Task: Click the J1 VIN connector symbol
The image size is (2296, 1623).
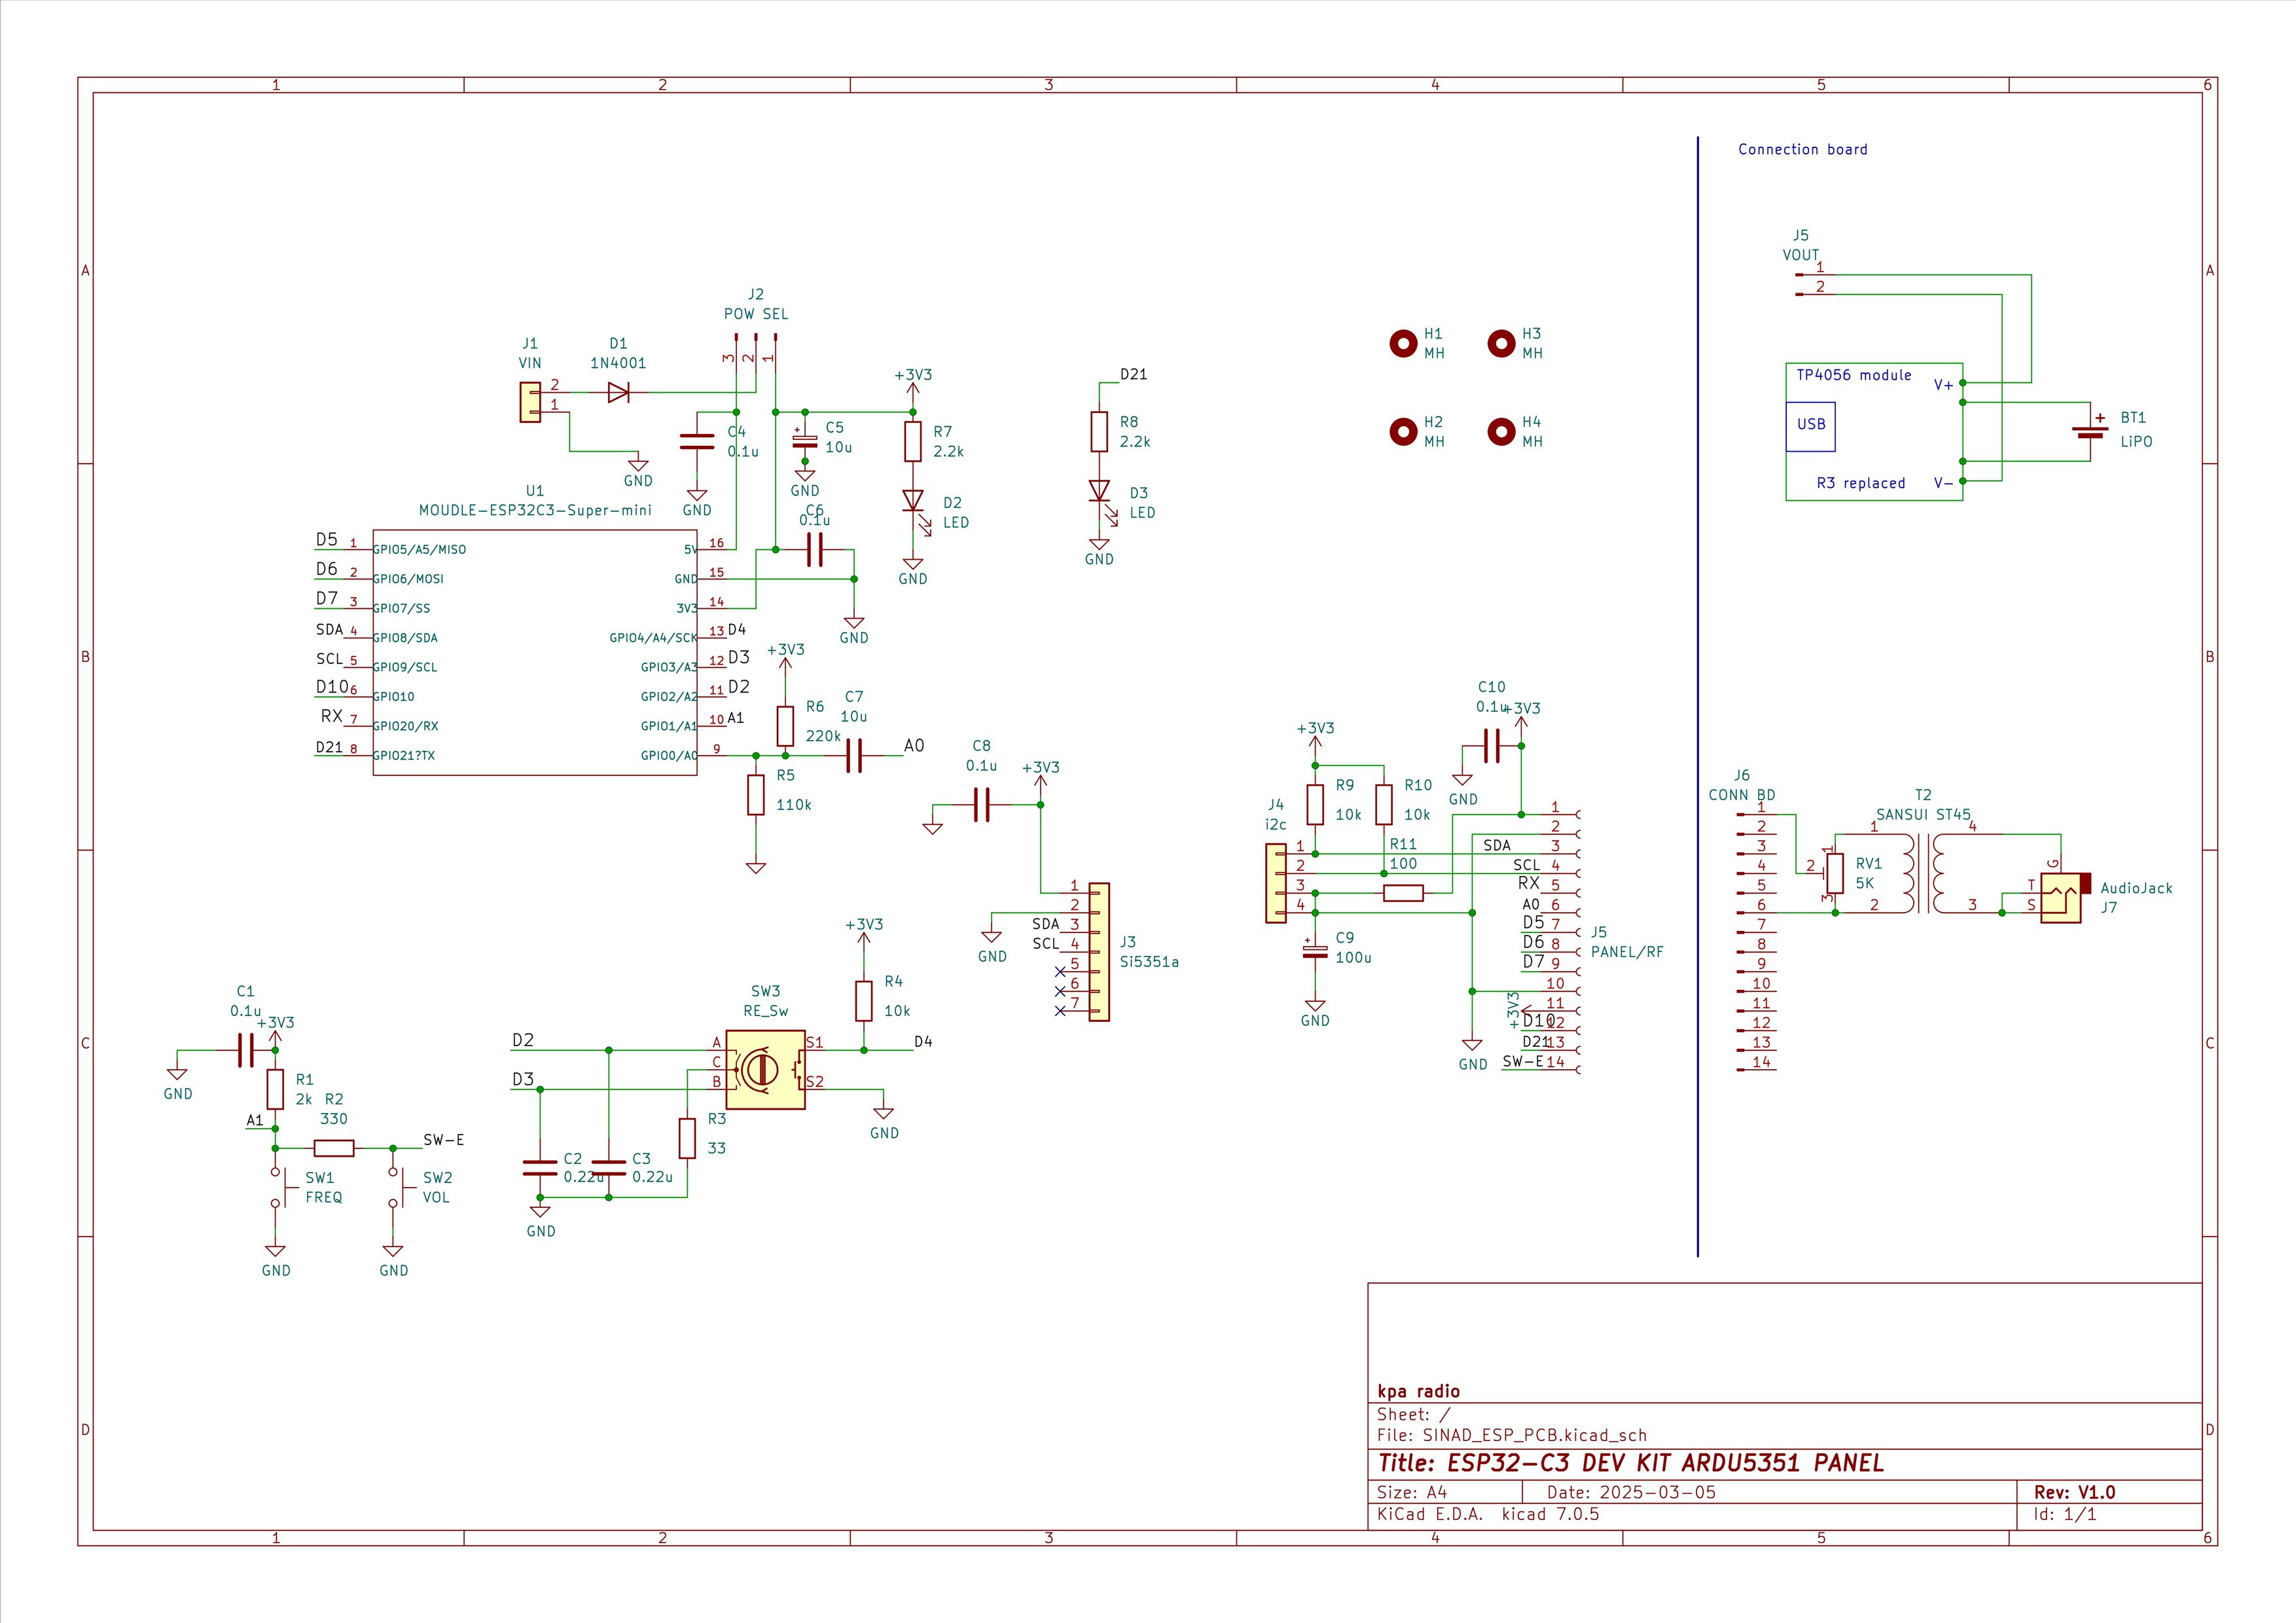Action: coord(530,403)
